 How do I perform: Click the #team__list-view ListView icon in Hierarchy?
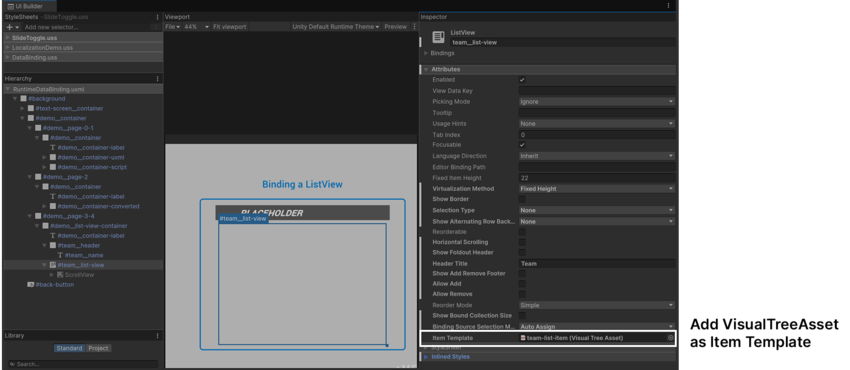[53, 265]
